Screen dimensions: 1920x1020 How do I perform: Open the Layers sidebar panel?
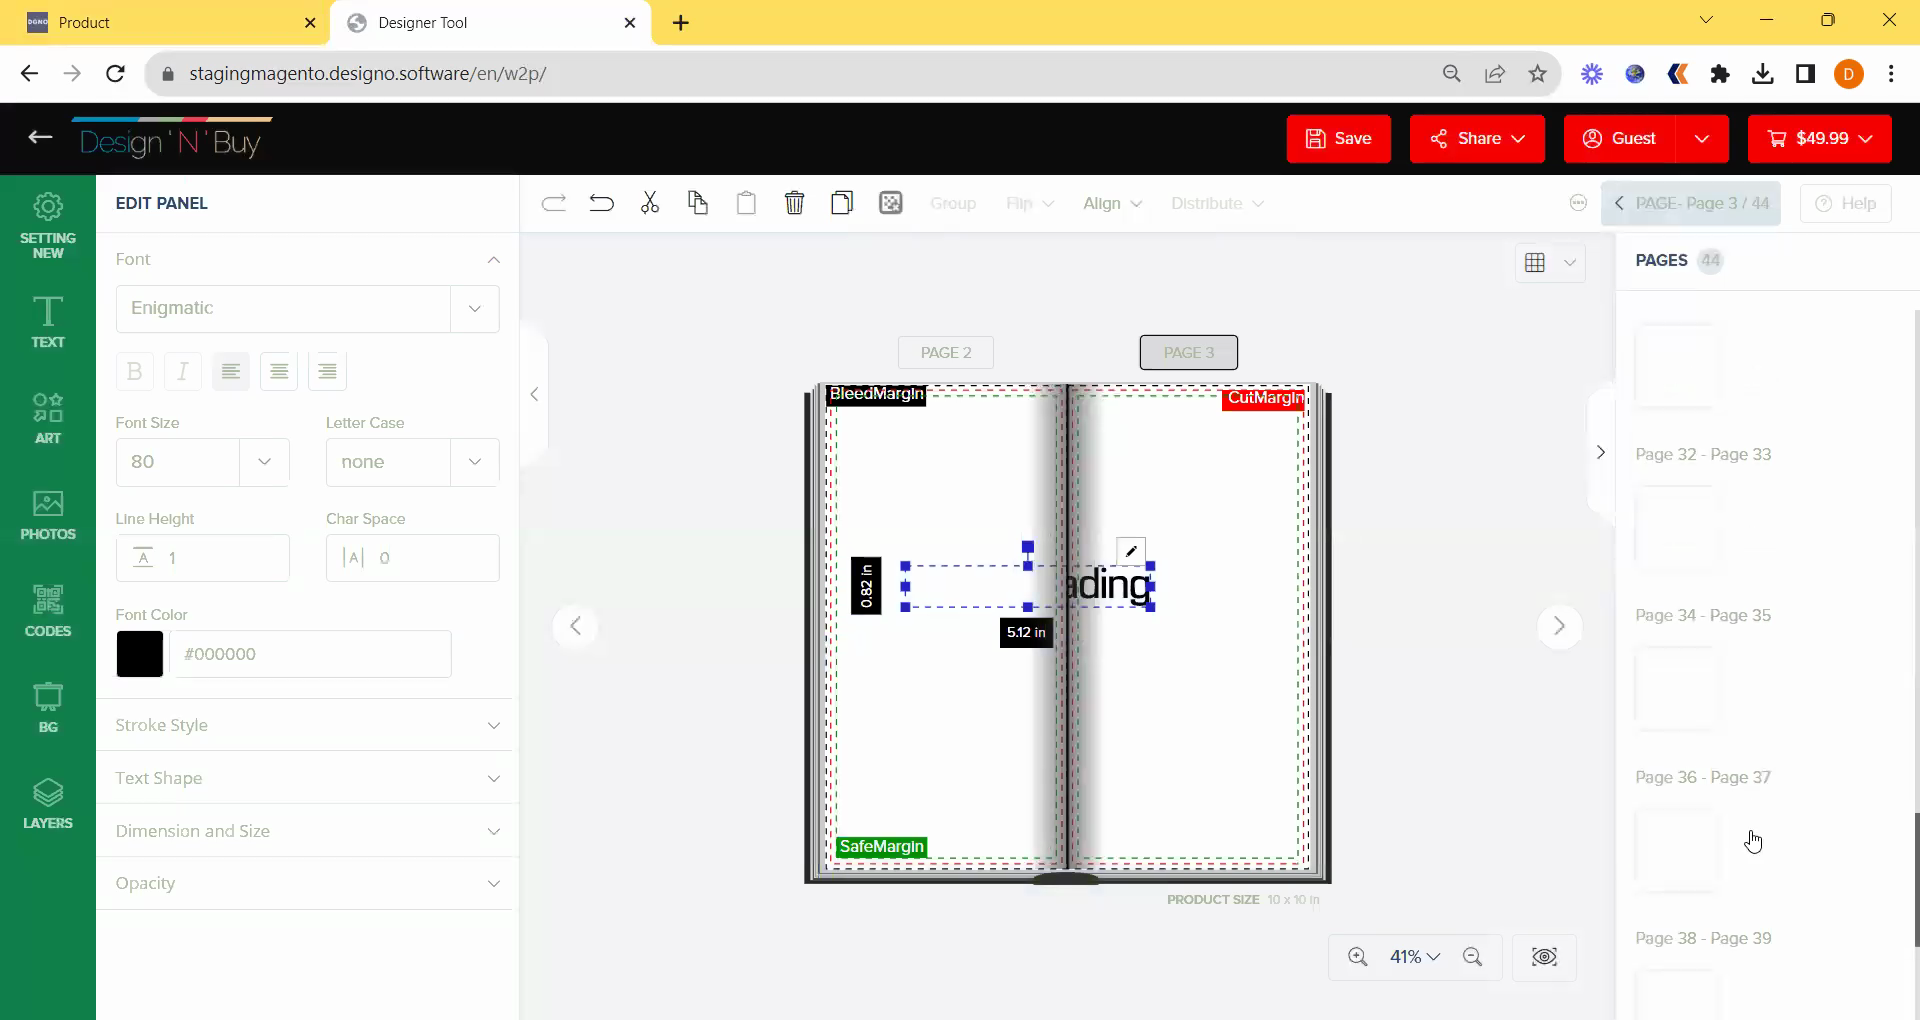pos(48,804)
